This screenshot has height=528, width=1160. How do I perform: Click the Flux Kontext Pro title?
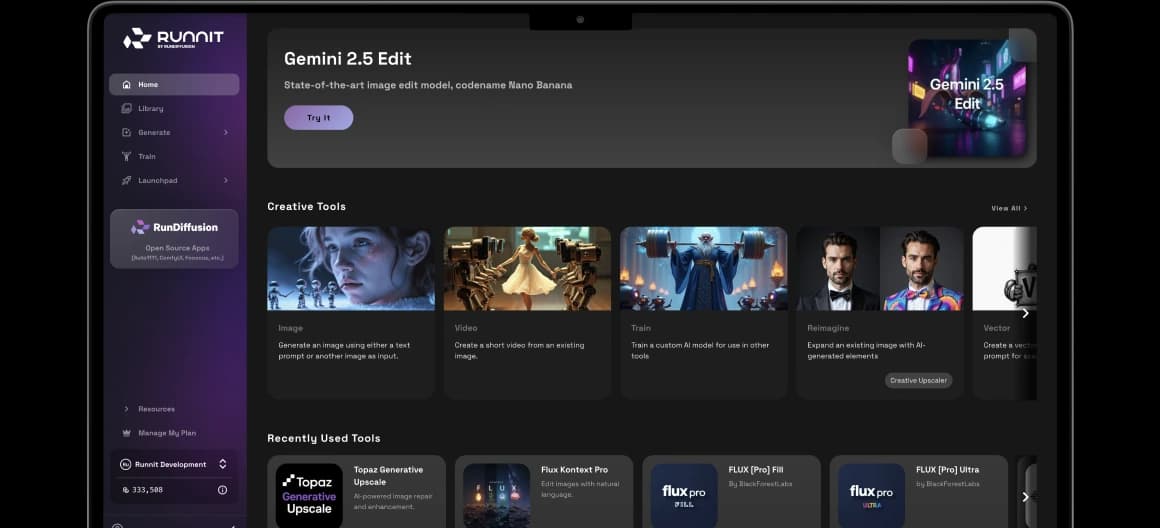574,470
